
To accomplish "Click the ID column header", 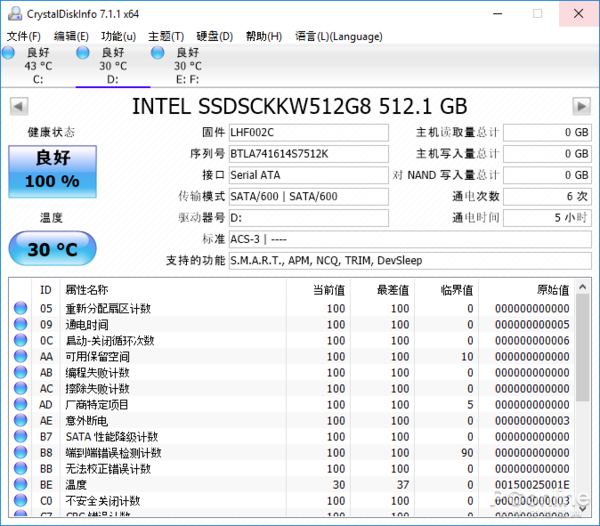I will [46, 290].
